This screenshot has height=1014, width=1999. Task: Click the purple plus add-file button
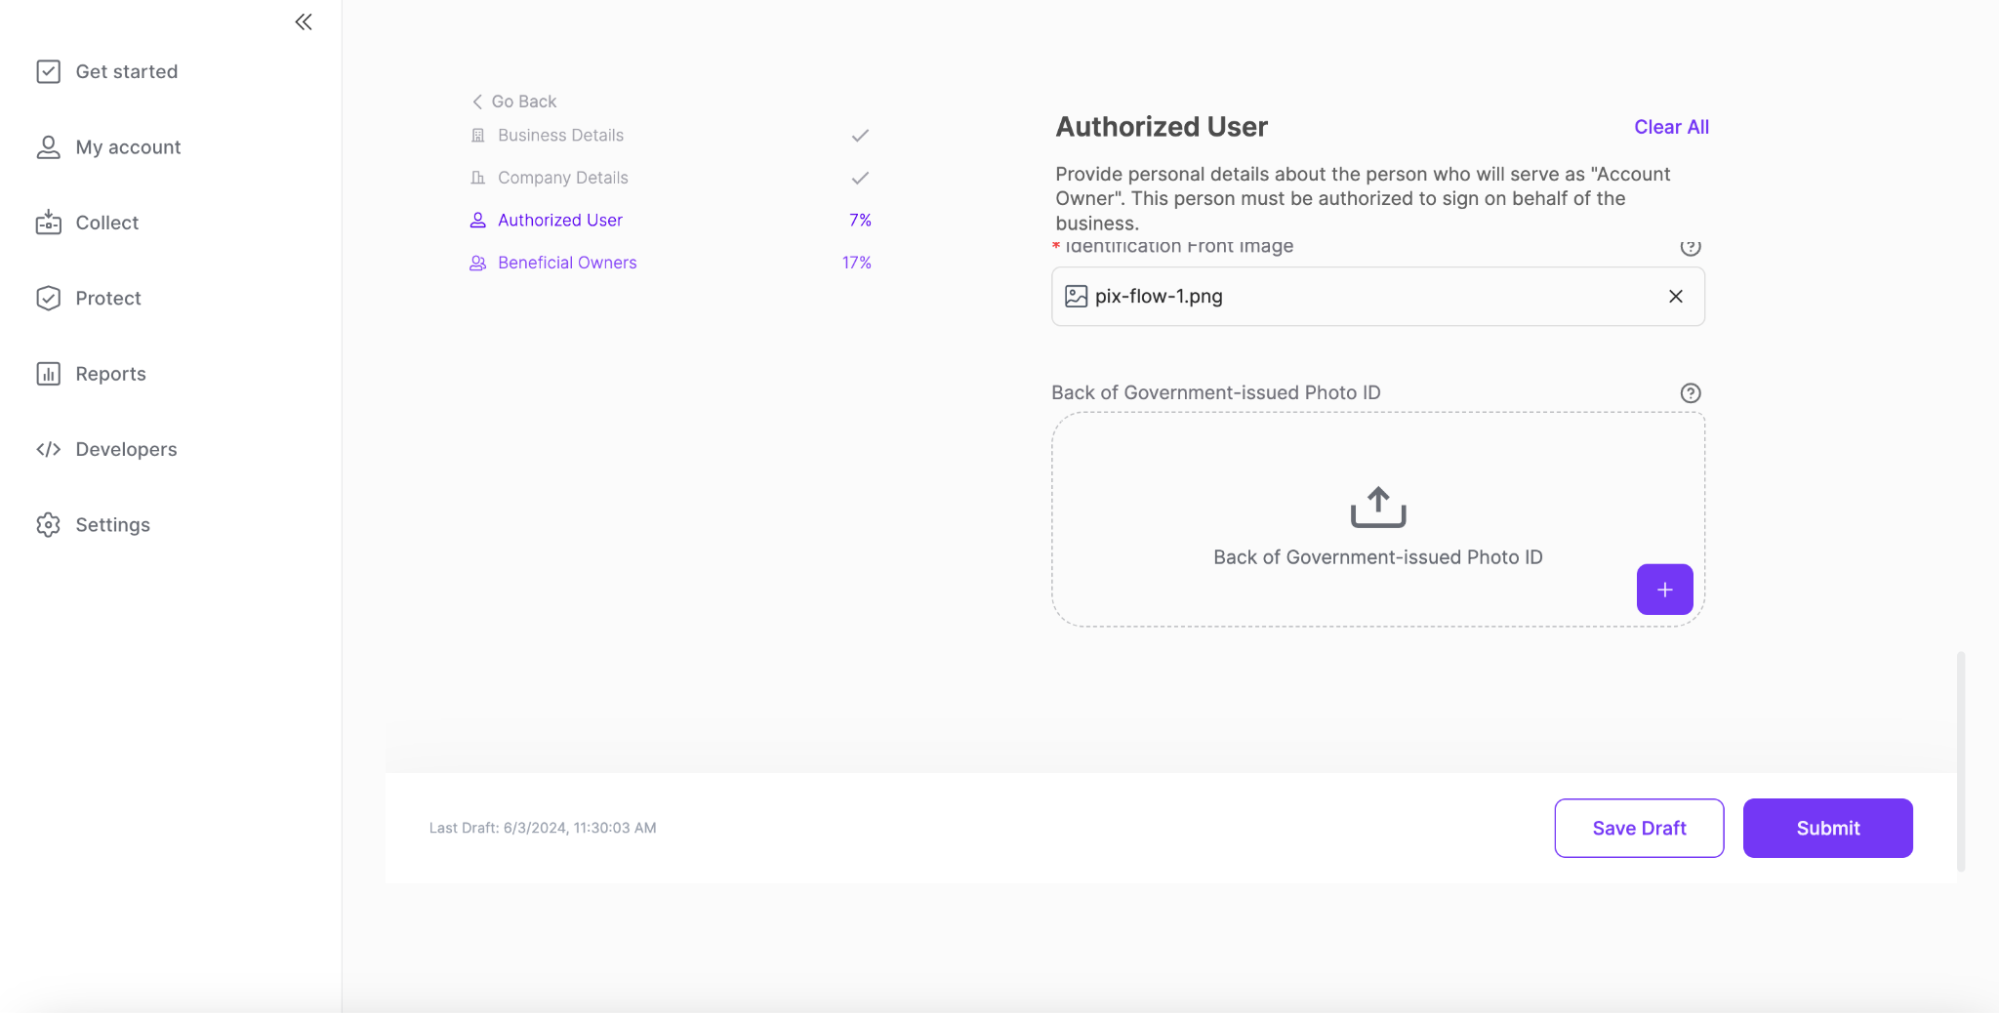click(1663, 590)
